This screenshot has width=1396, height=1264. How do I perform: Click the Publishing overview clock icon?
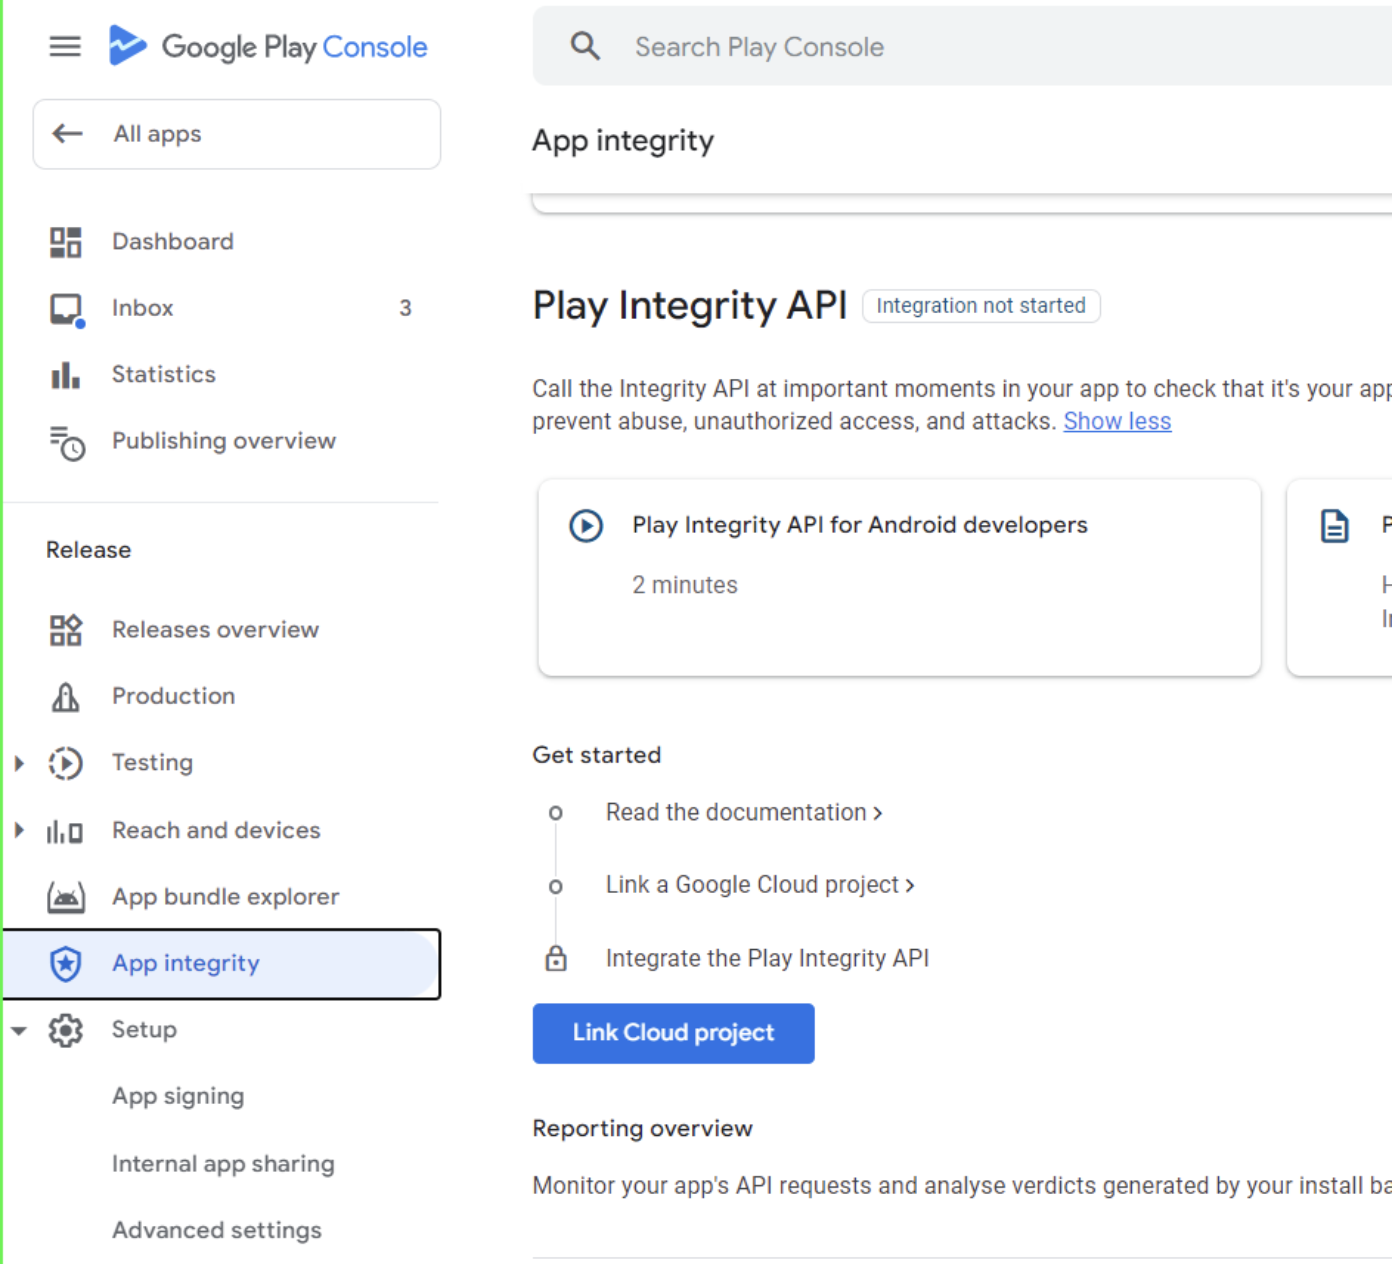click(x=67, y=442)
